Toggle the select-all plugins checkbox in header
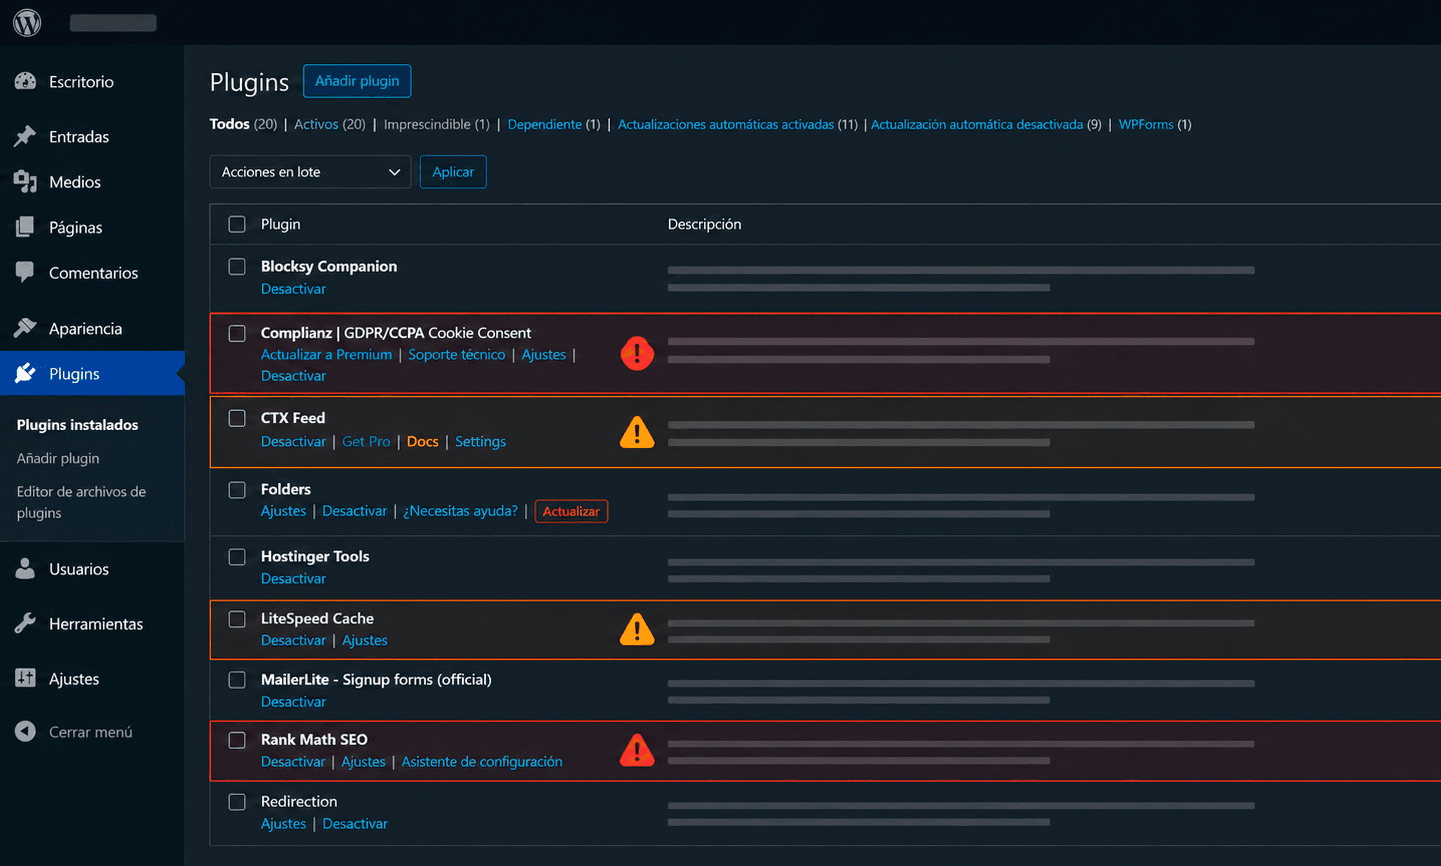The image size is (1441, 866). [x=237, y=224]
